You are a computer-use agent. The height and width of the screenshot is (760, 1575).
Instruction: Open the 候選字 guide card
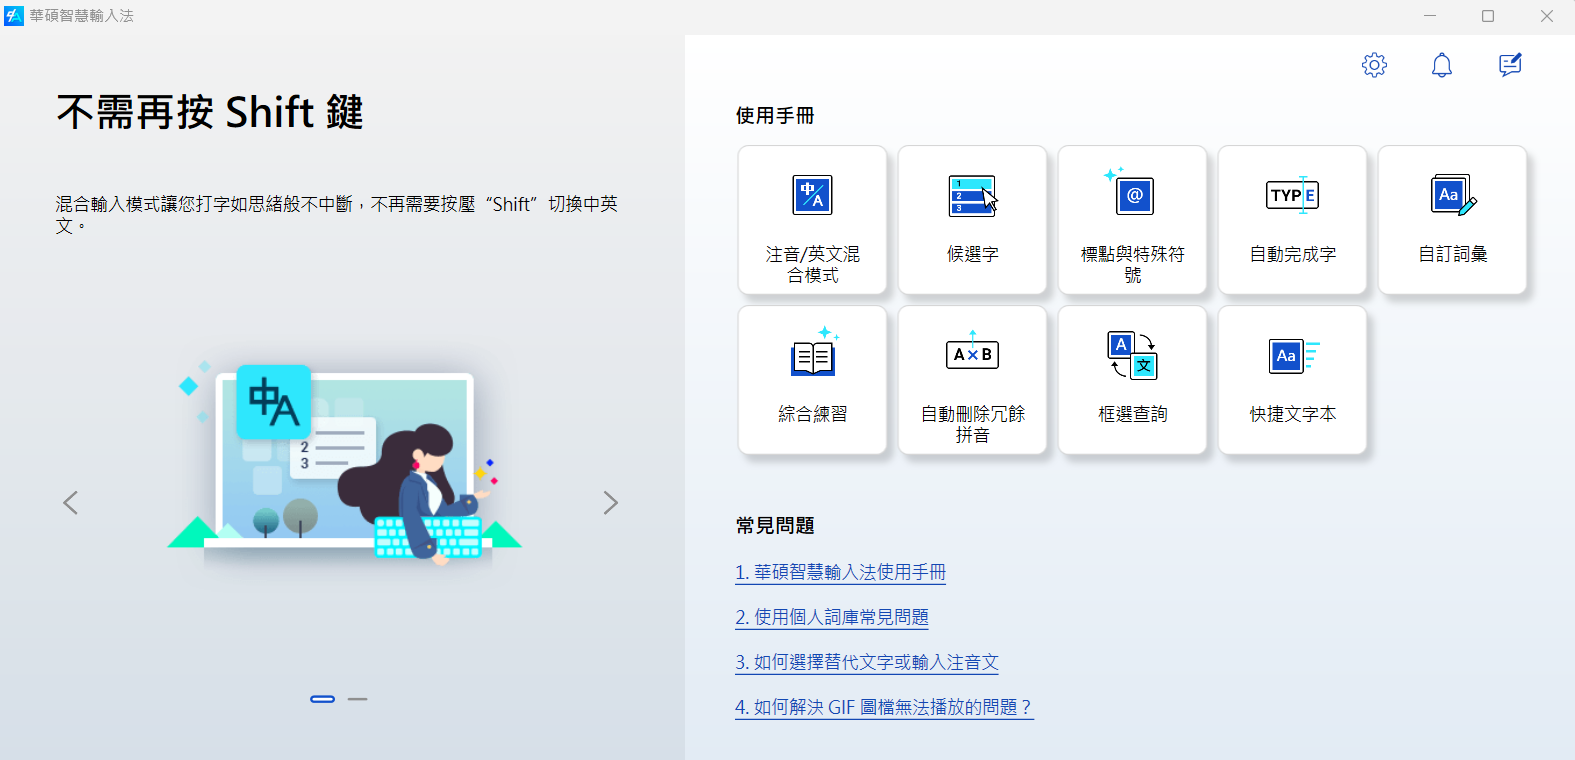pos(972,220)
